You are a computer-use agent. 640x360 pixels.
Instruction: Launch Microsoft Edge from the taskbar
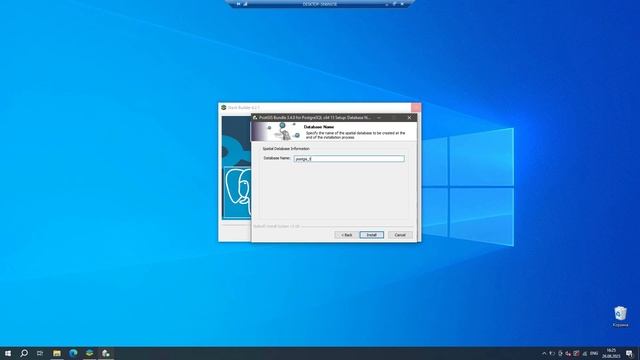click(73, 353)
